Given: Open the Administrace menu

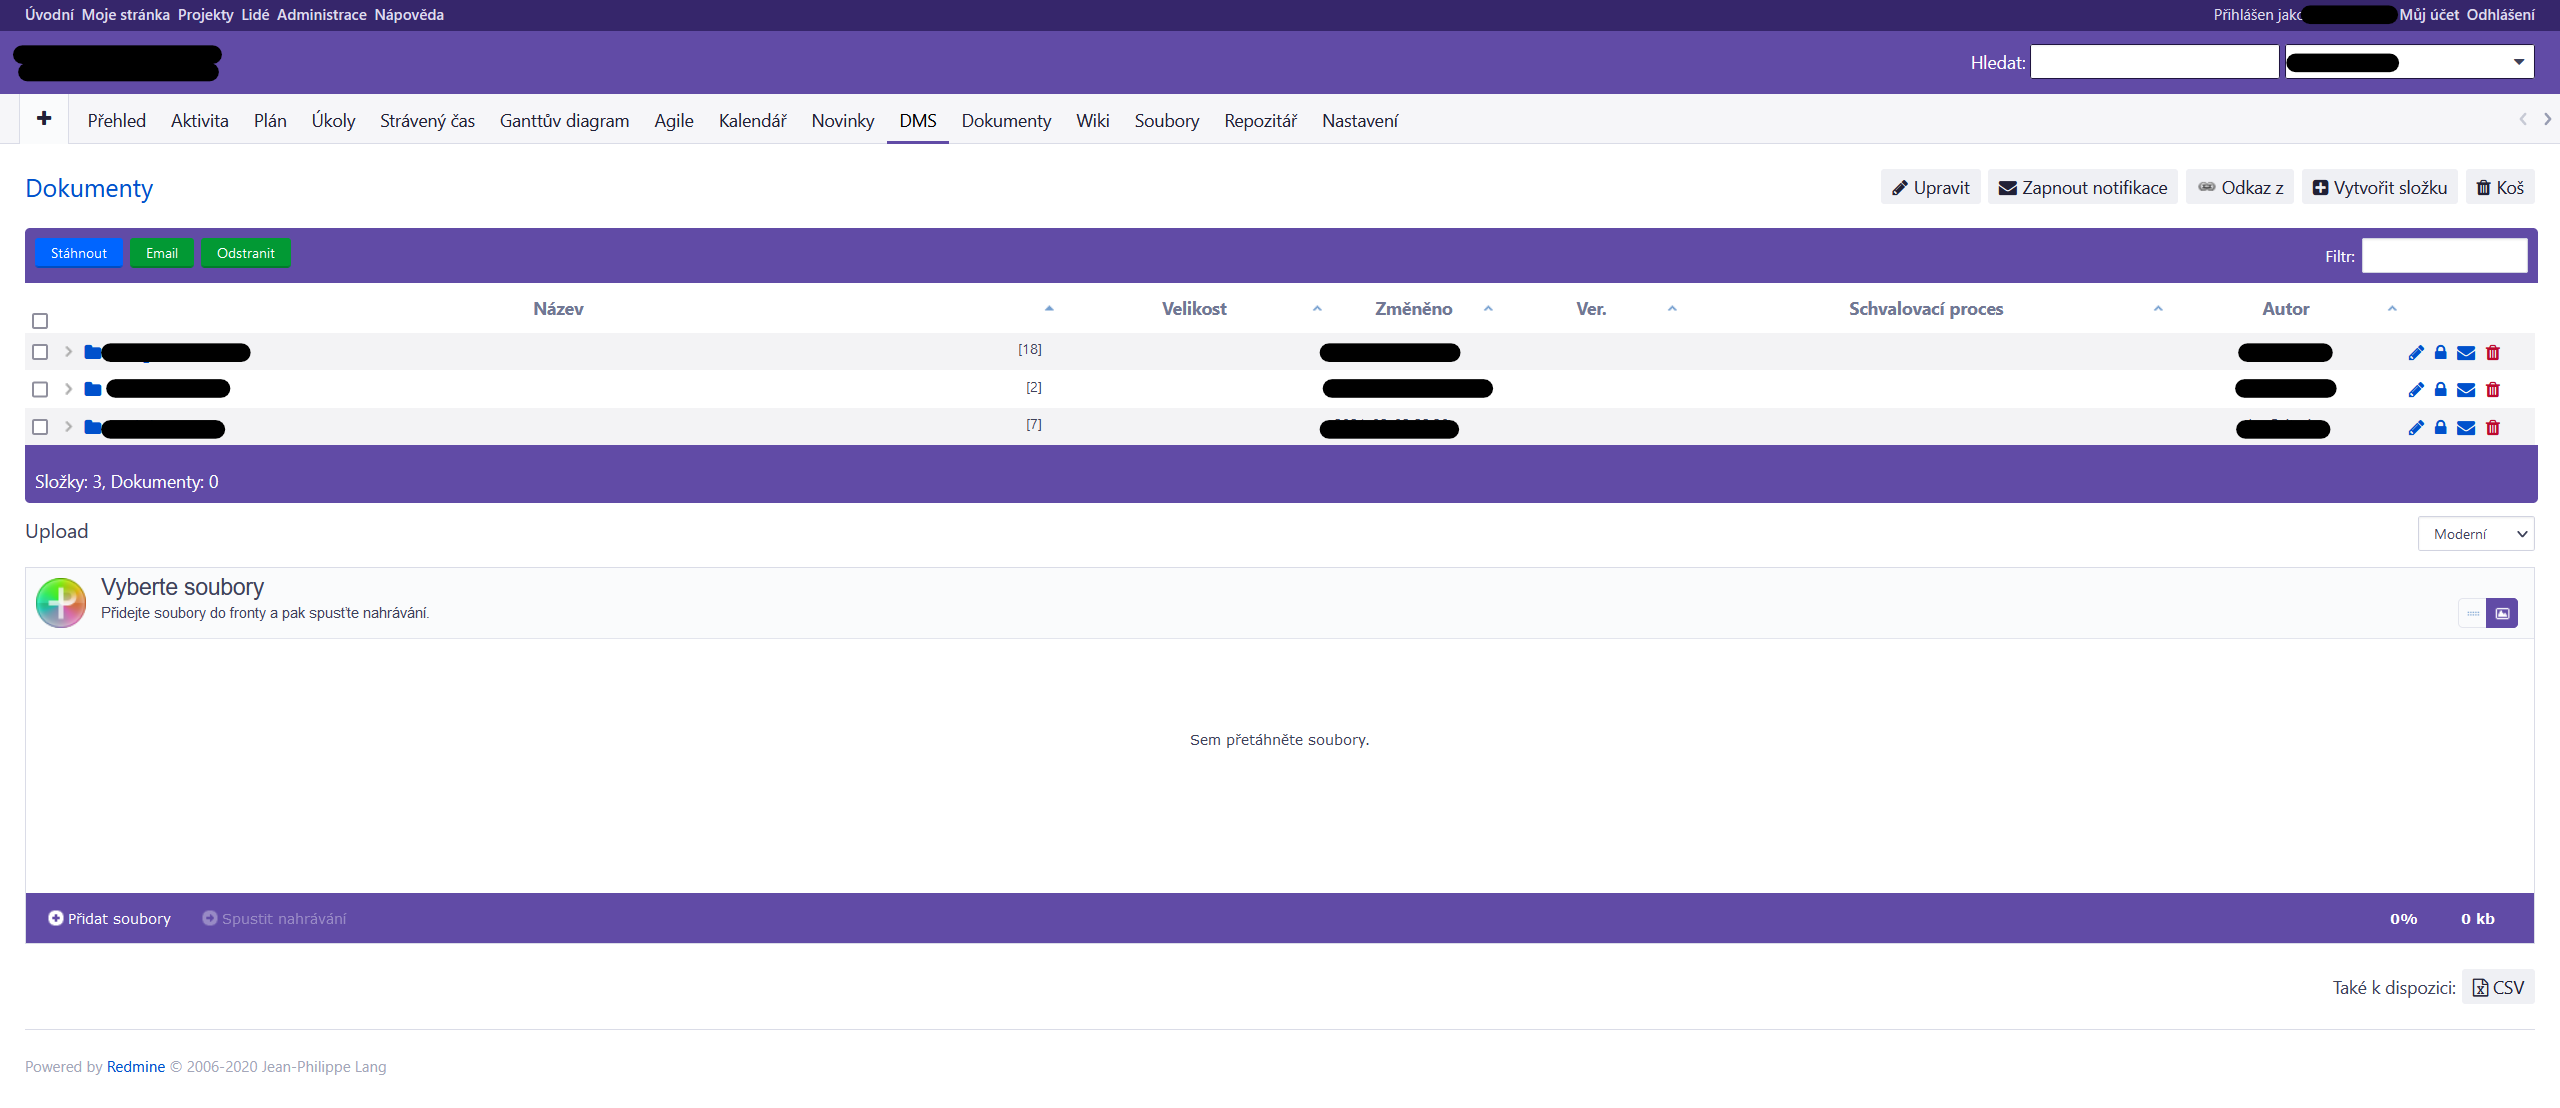Looking at the screenshot, I should point(321,14).
